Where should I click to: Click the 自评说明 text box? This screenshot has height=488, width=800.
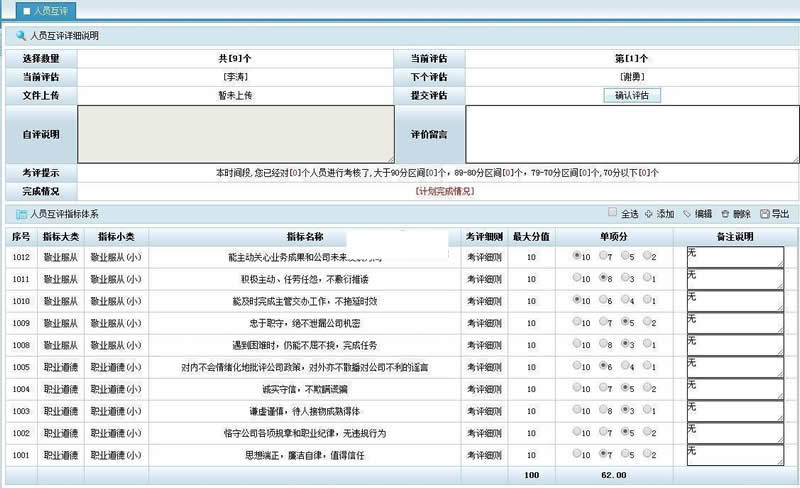pos(236,134)
